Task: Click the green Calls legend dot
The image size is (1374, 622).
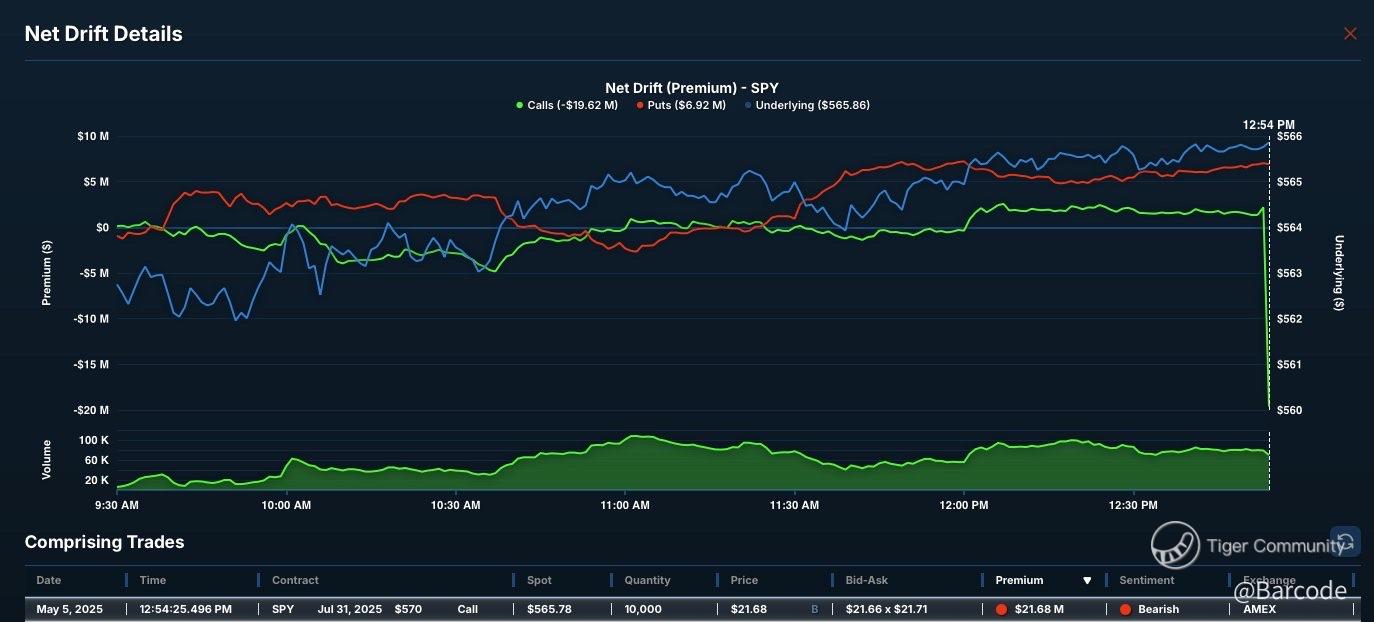Action: click(519, 105)
